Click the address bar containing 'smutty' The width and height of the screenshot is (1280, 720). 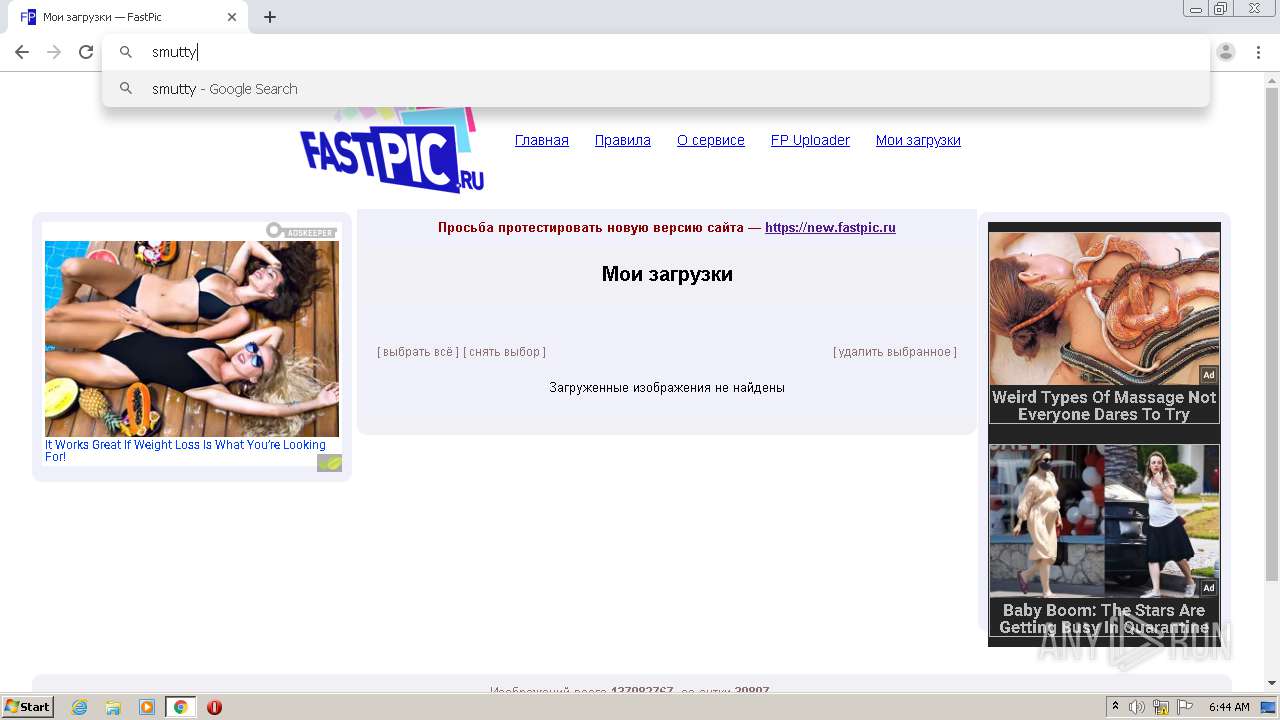coord(655,52)
